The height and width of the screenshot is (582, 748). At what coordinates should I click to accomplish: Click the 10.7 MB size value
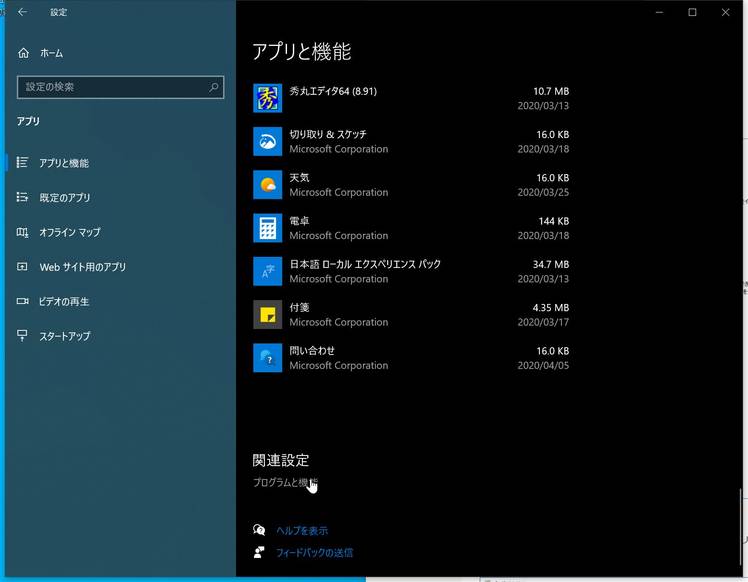point(551,91)
